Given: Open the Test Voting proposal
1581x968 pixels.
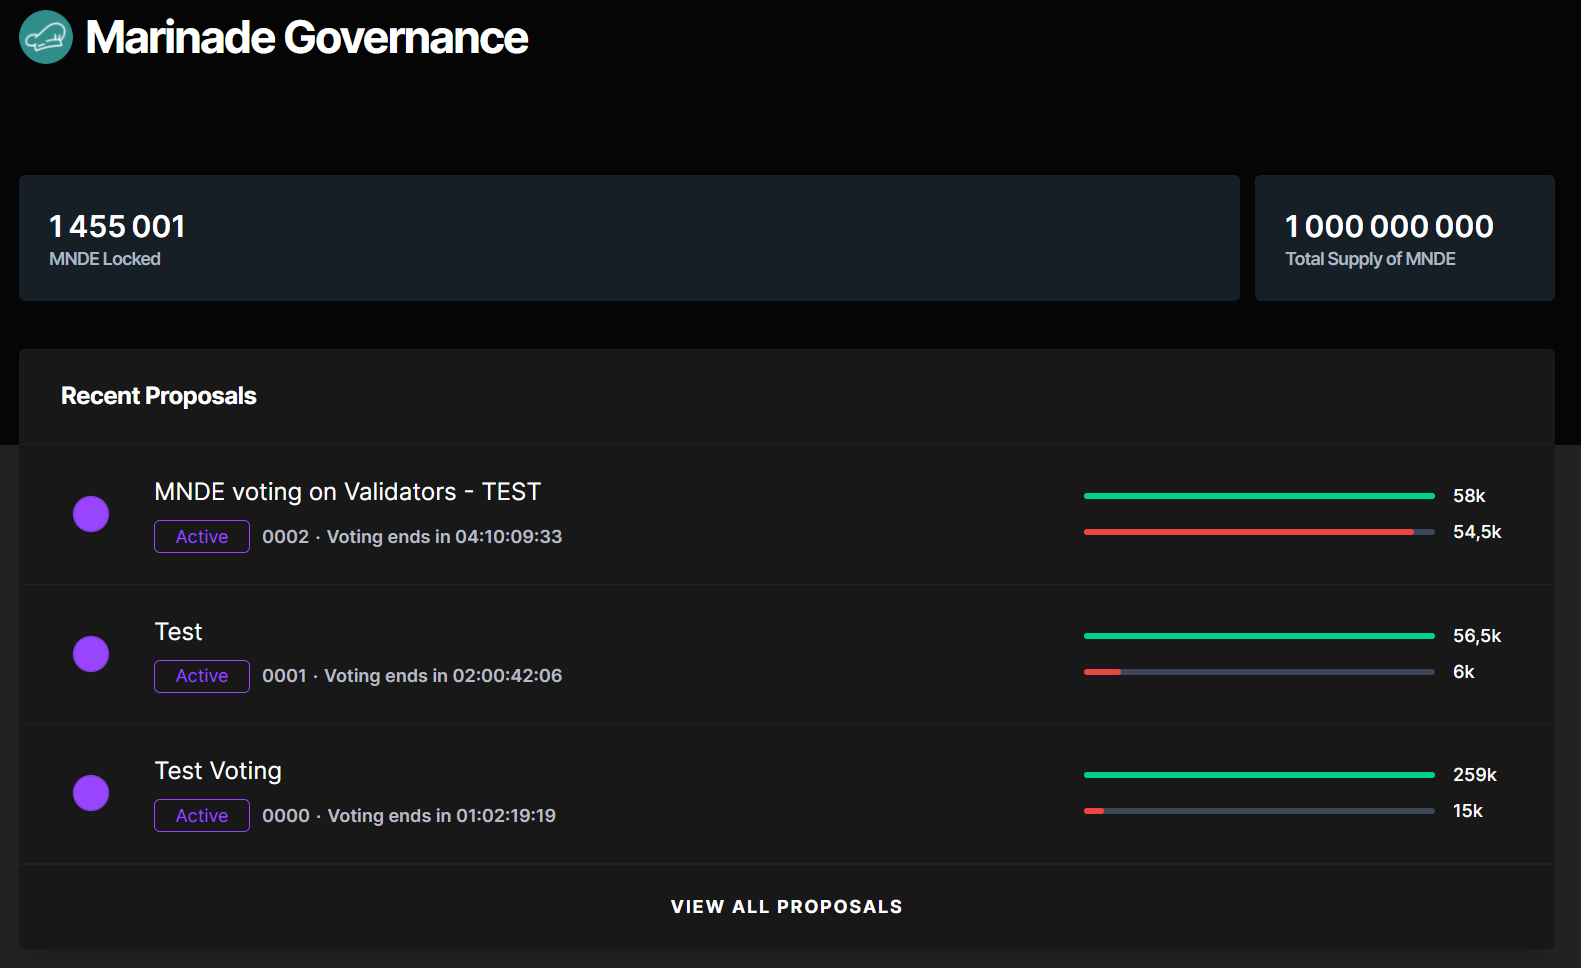Looking at the screenshot, I should (218, 771).
